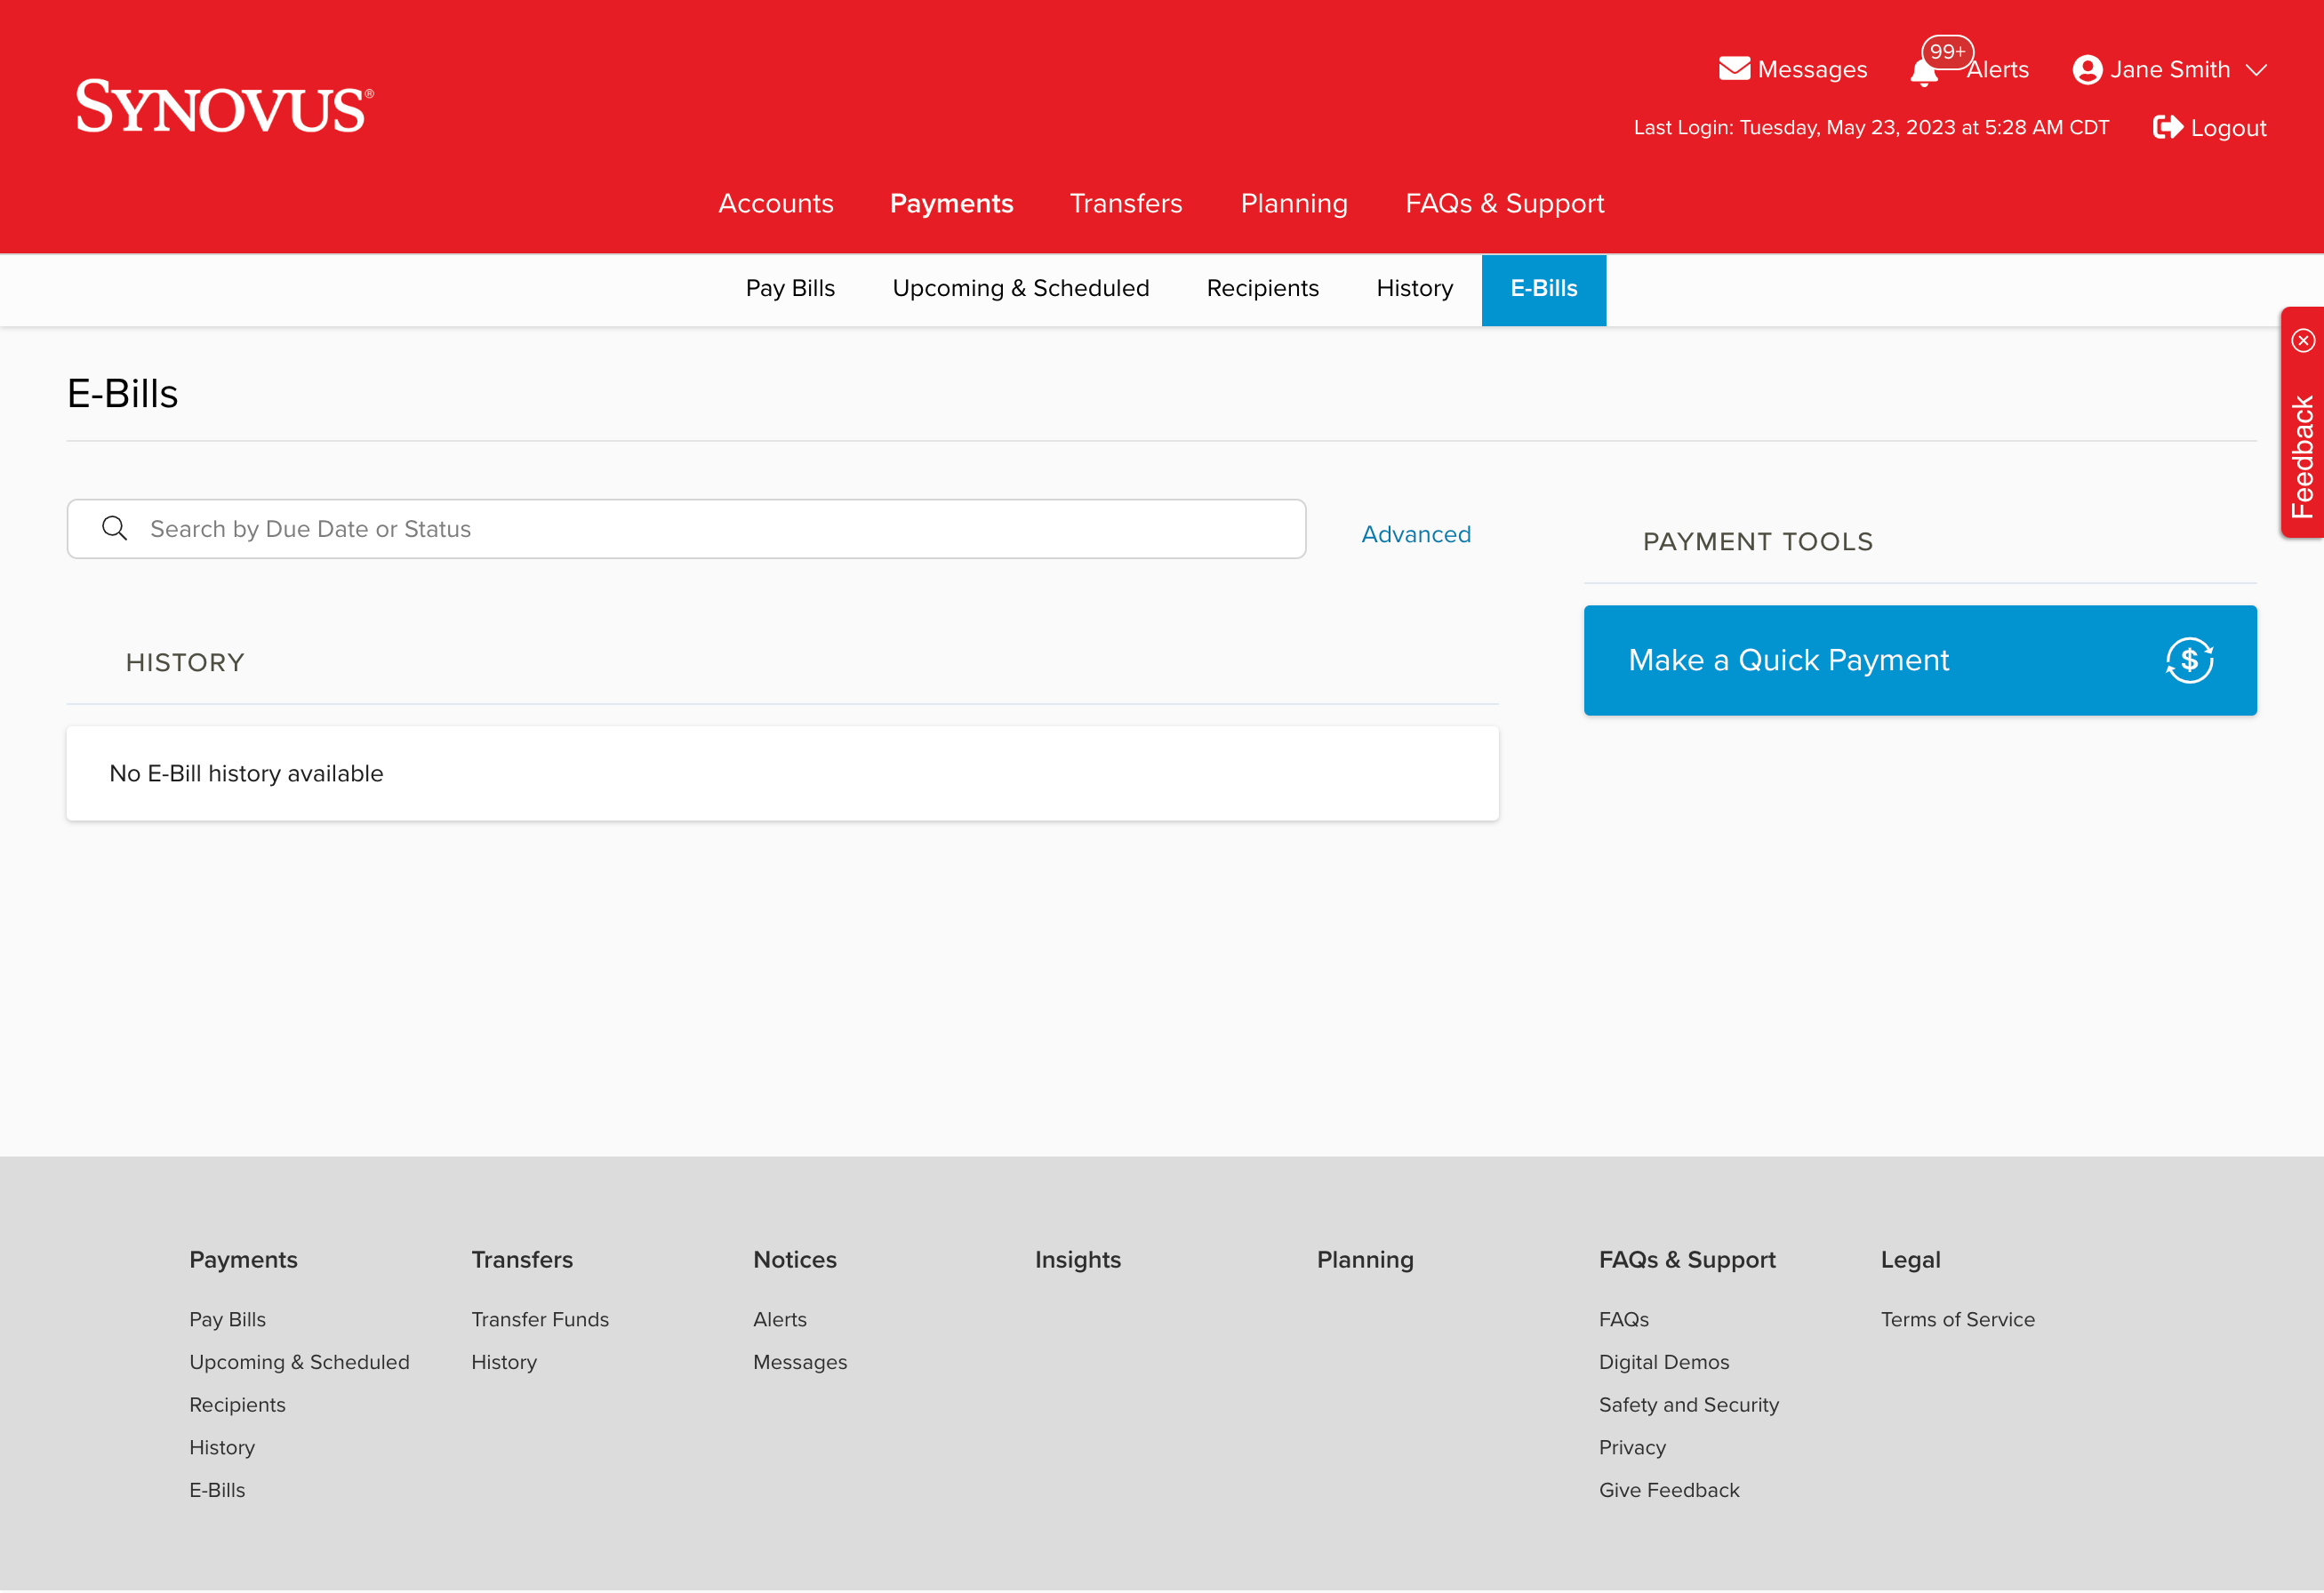Open footer History link under Transfers
The image size is (2324, 1593).
point(504,1362)
